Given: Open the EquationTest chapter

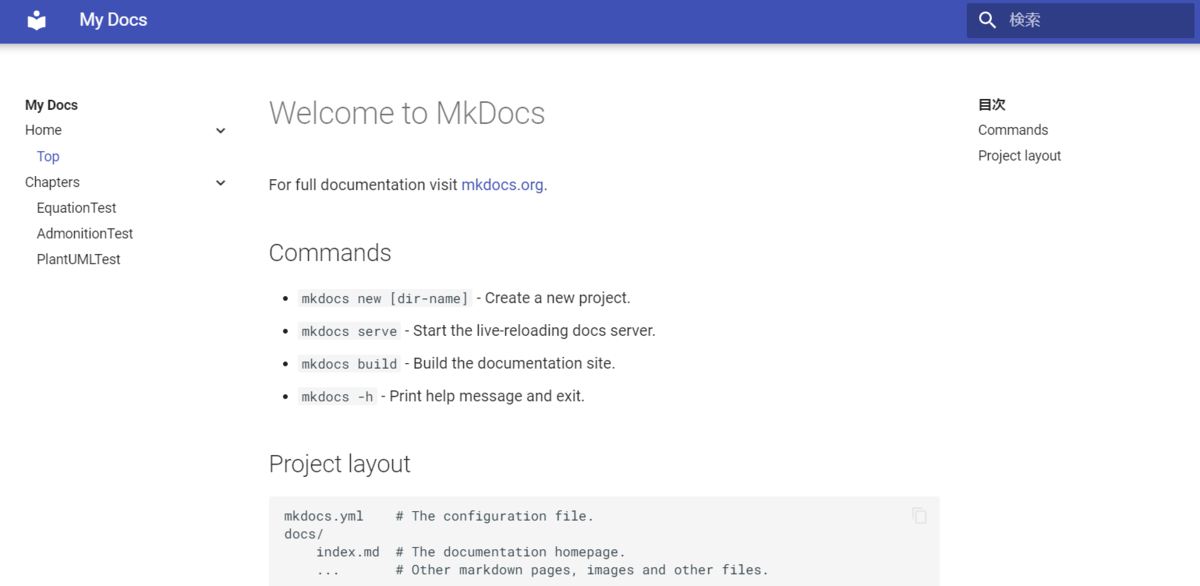Looking at the screenshot, I should 76,208.
